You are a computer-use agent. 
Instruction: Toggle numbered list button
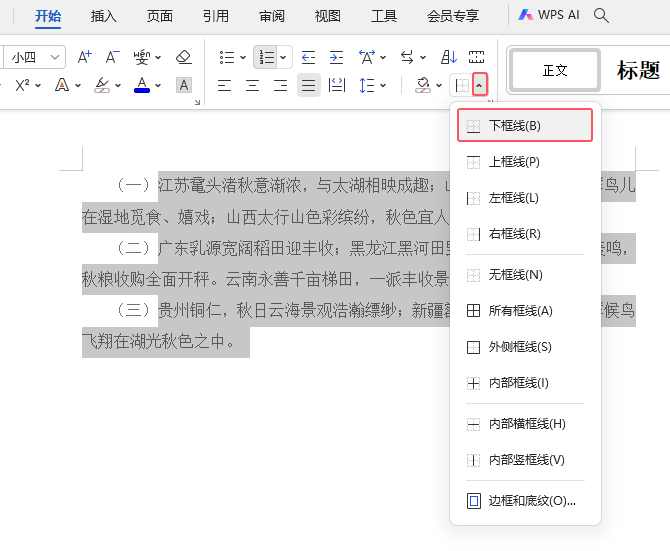[x=267, y=57]
